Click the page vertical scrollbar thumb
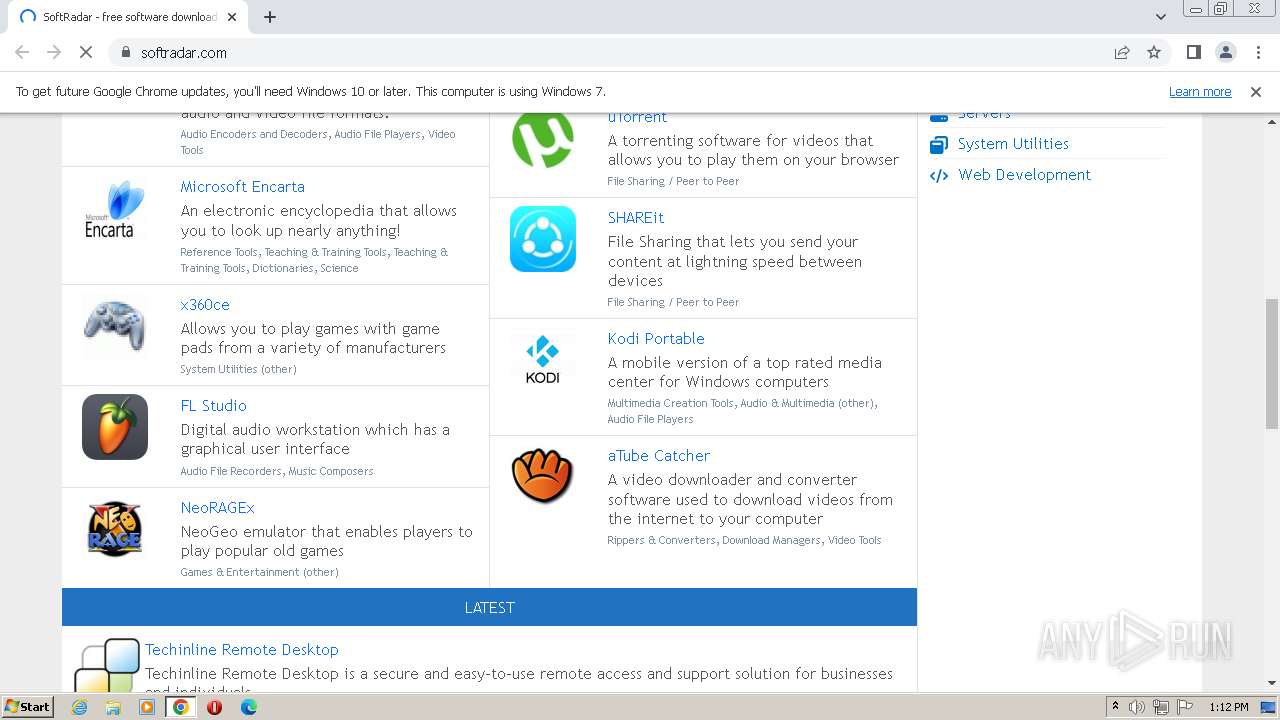1280x720 pixels. click(x=1272, y=363)
